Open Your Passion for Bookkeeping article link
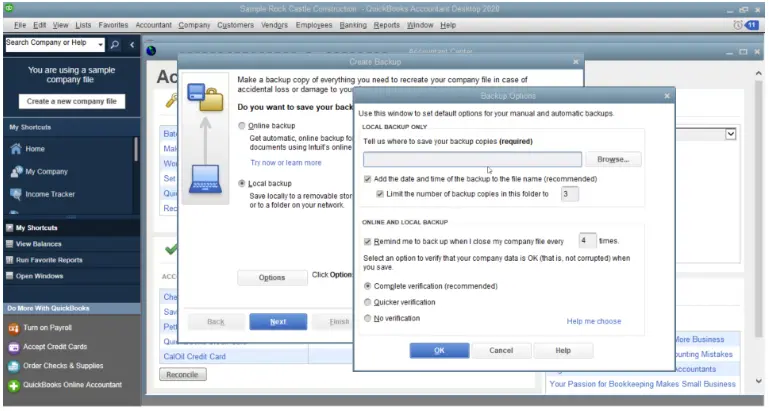The width and height of the screenshot is (769, 411). click(x=642, y=384)
